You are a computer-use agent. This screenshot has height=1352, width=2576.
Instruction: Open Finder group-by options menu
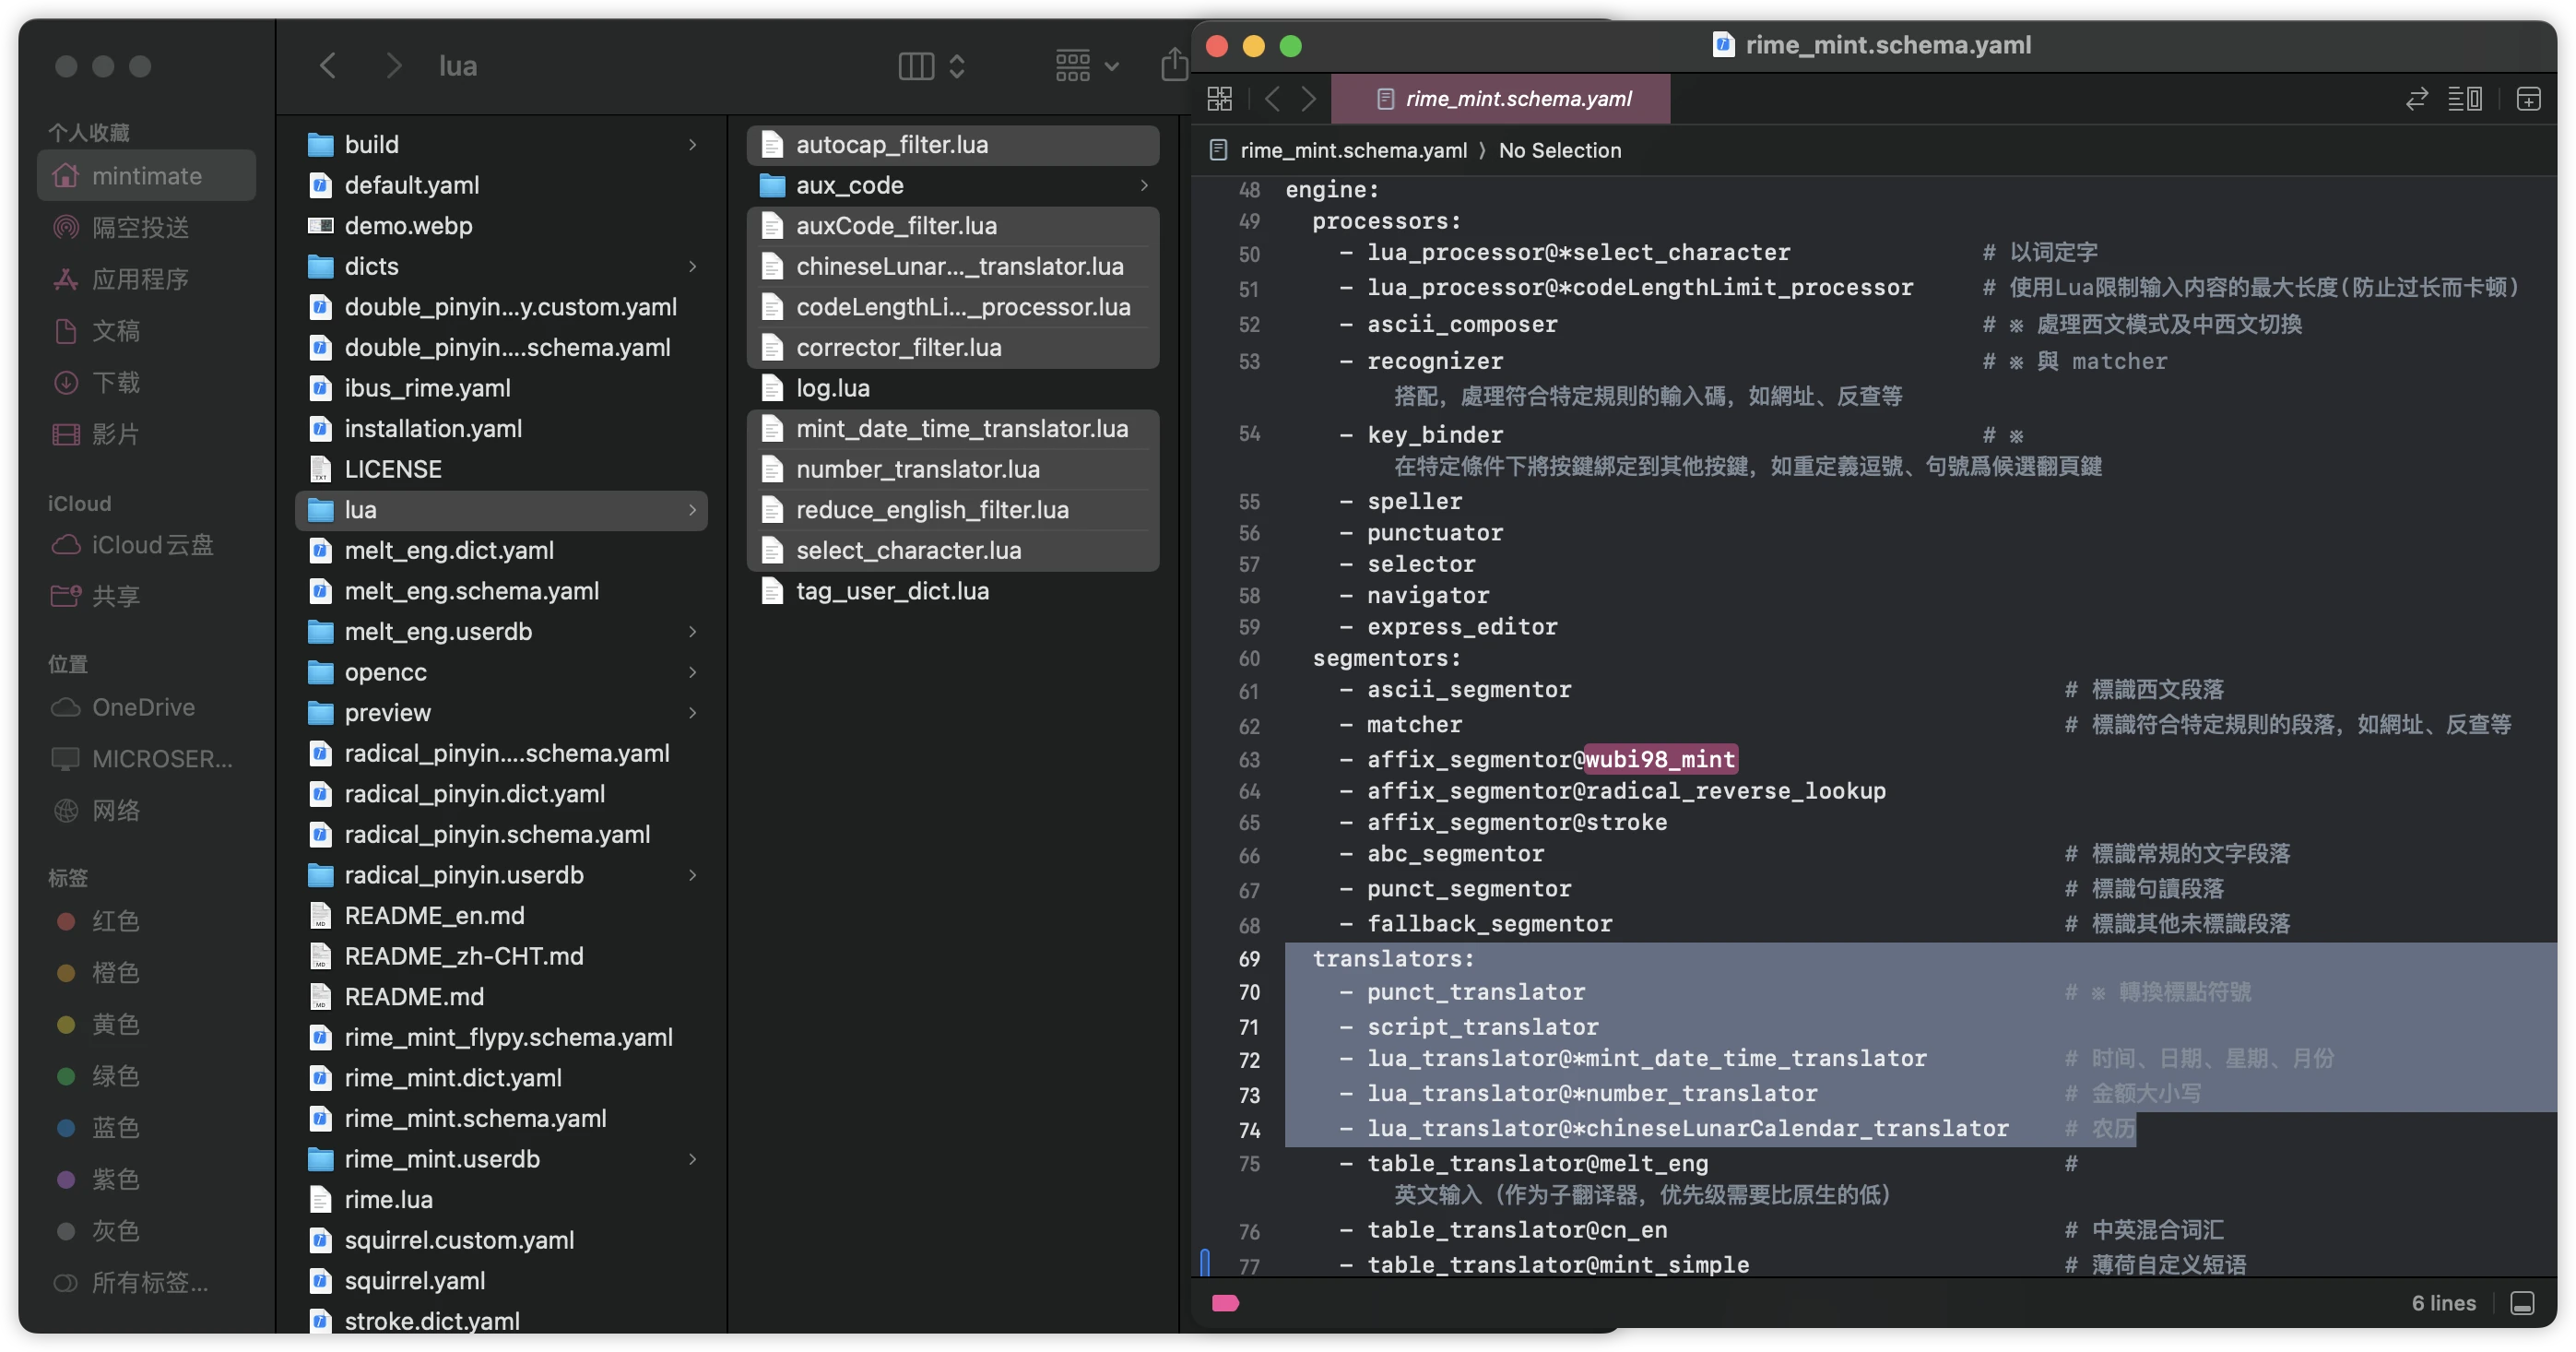1086,66
